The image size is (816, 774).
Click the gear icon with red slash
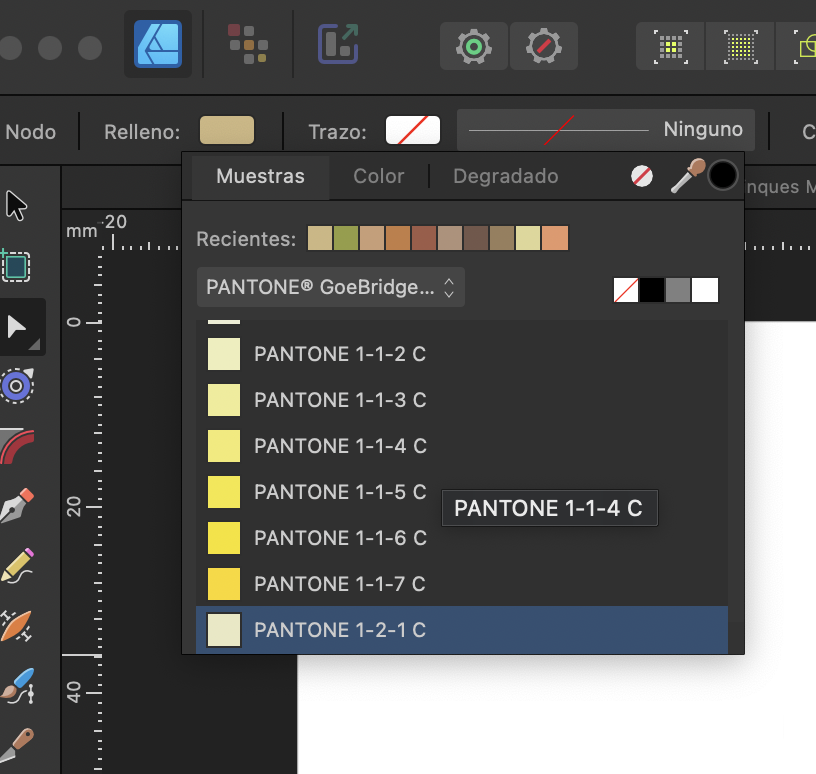[544, 46]
